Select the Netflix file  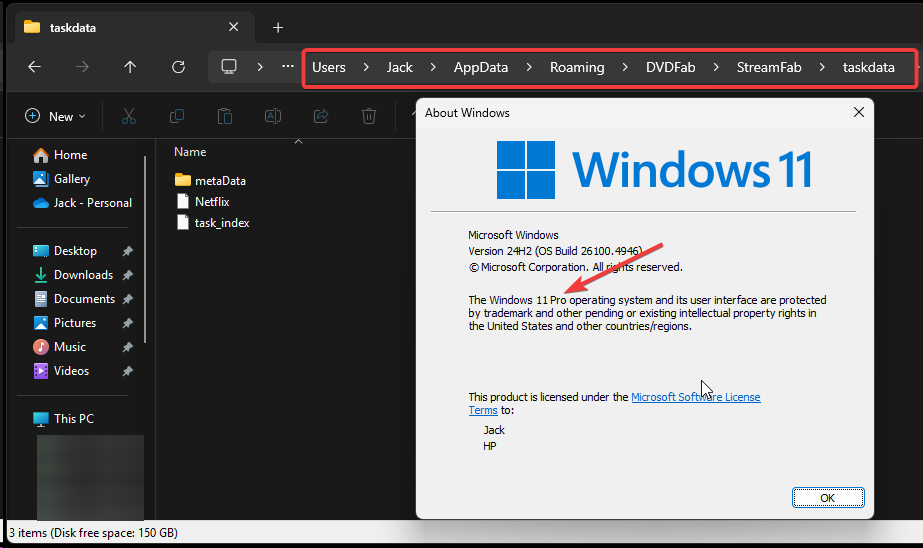(211, 201)
